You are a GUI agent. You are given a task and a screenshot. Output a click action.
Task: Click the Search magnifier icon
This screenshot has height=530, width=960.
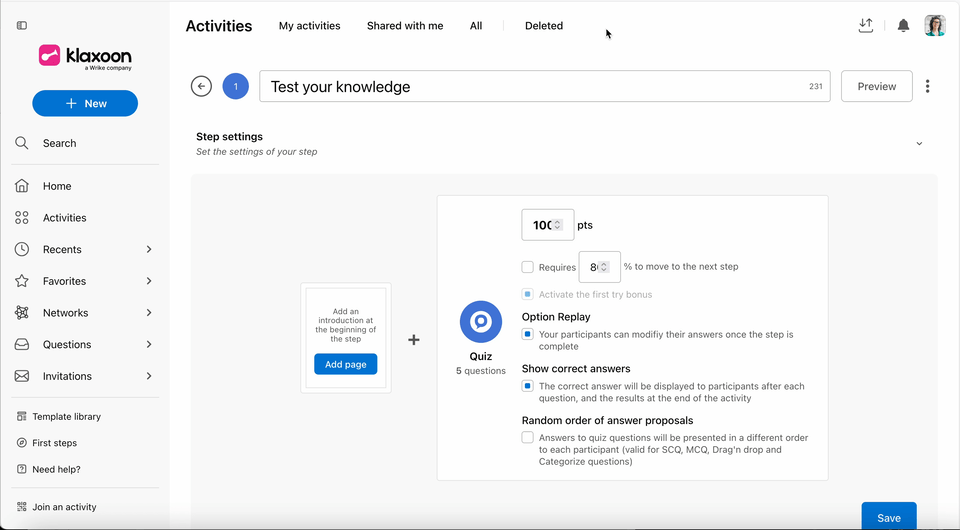[x=21, y=143]
